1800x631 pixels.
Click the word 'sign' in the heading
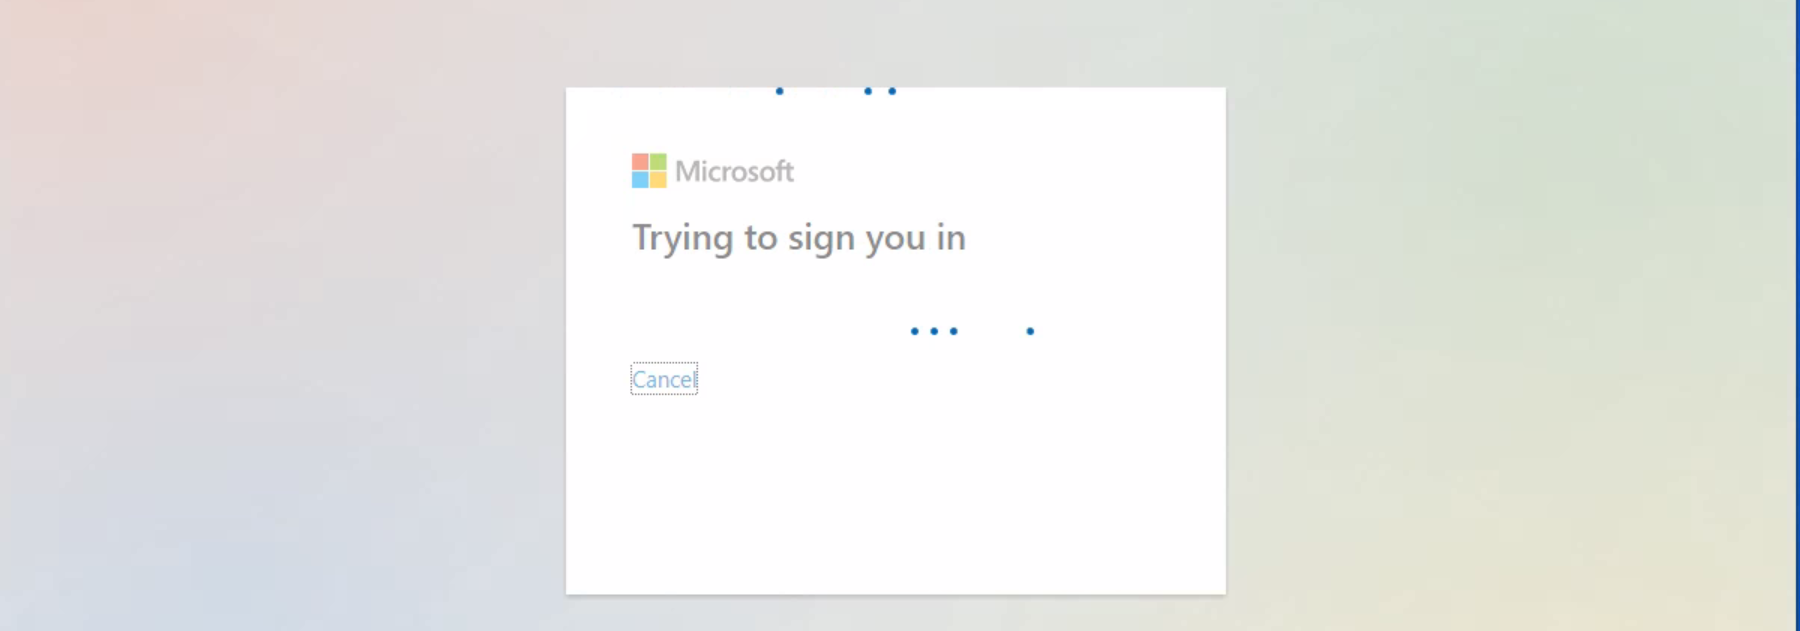click(821, 239)
